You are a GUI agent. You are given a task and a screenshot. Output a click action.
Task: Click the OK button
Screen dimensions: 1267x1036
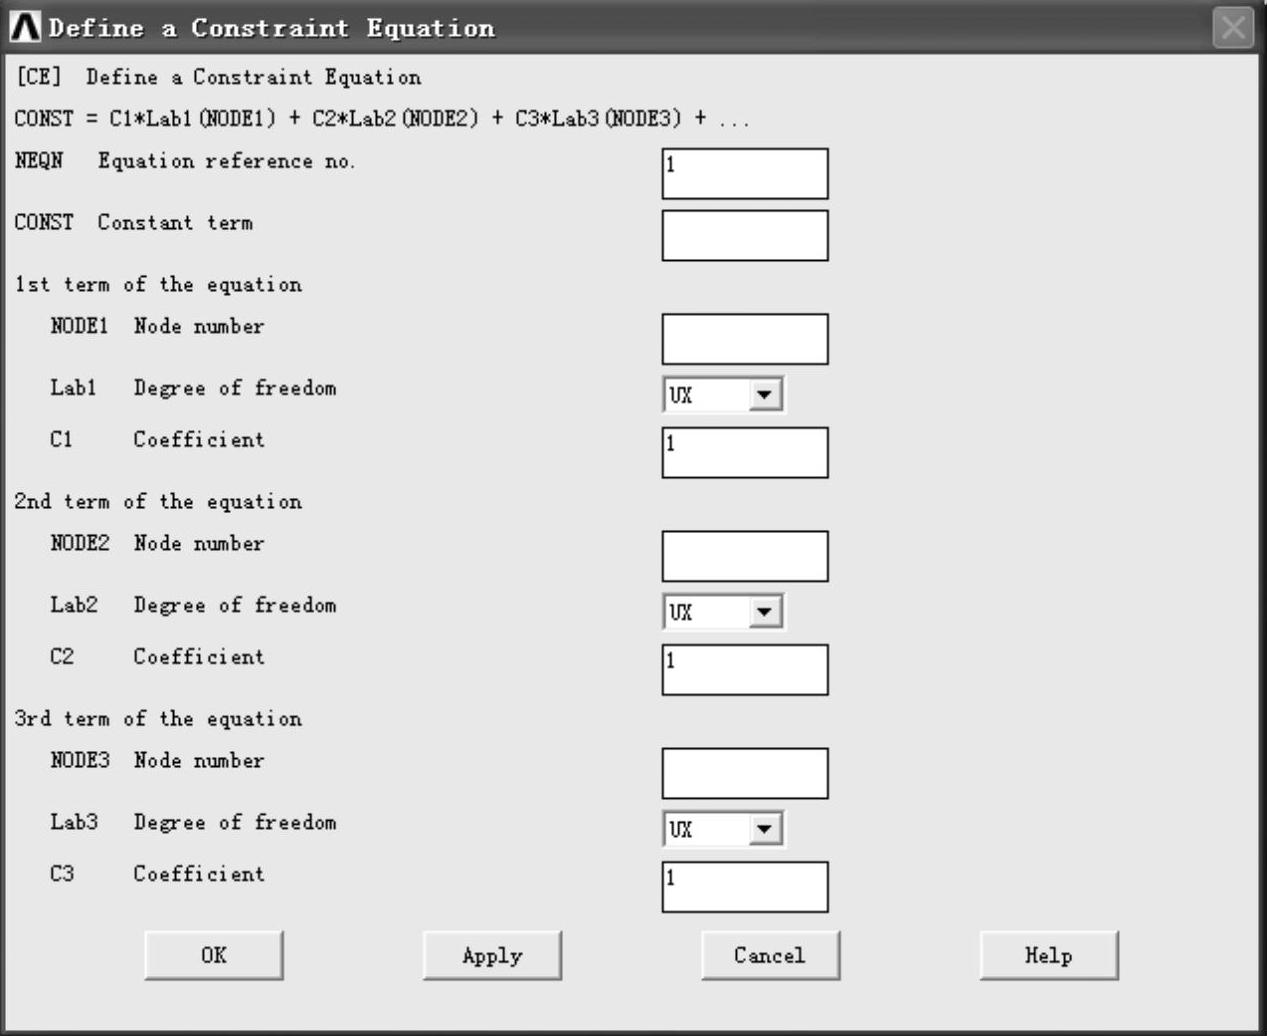(x=214, y=956)
